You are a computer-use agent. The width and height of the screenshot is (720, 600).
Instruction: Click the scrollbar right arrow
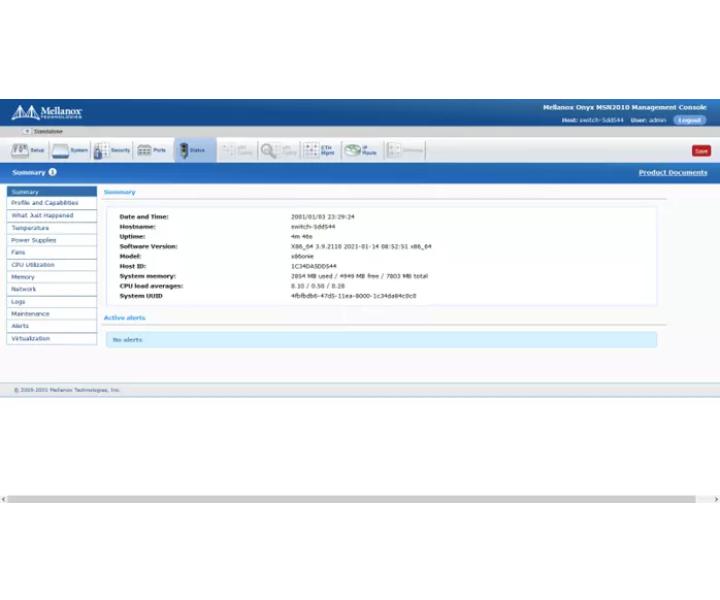click(x=716, y=499)
